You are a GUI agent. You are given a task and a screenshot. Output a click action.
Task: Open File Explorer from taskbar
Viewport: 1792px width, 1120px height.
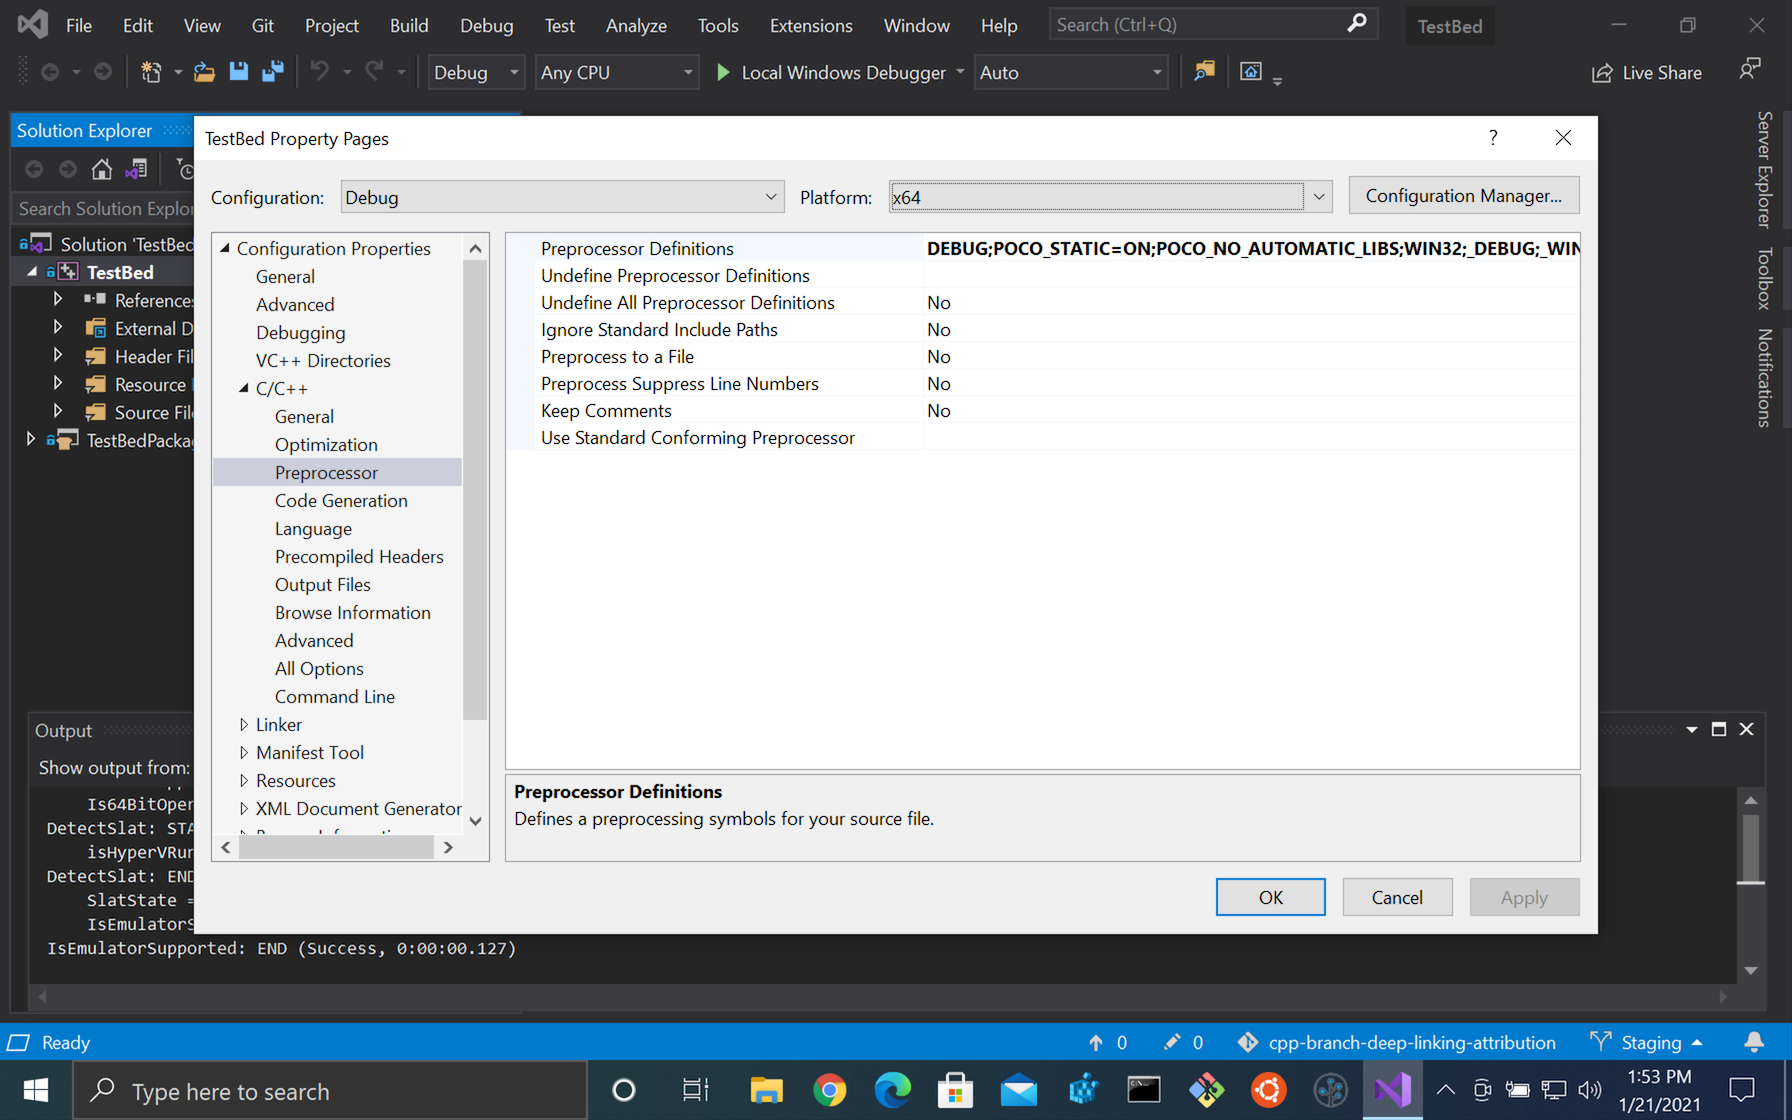coord(766,1090)
